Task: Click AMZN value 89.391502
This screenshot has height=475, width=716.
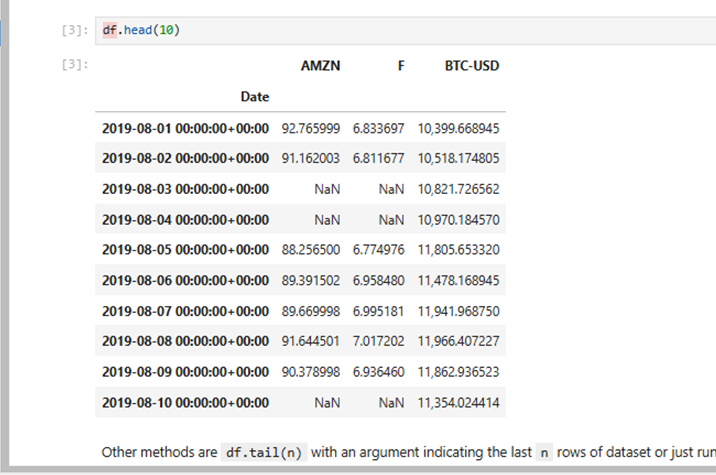Action: point(311,280)
